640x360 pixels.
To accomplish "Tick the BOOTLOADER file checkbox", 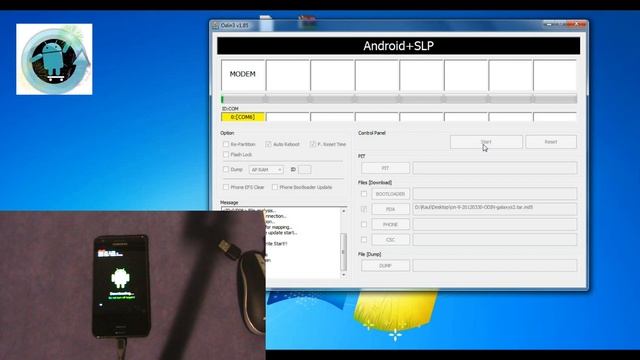I will point(364,194).
